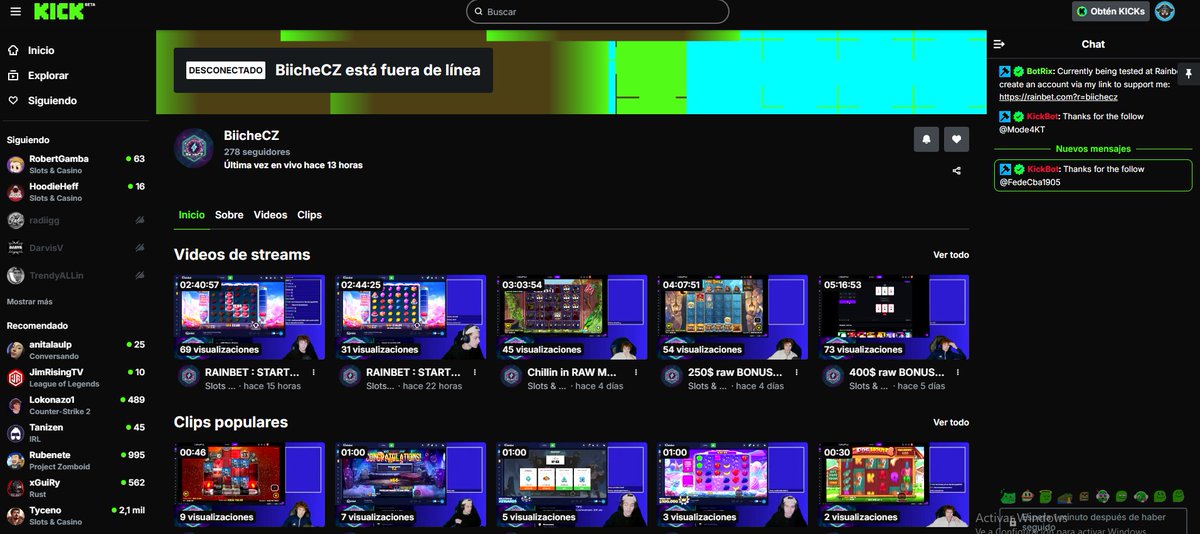Click the KICK logo
The height and width of the screenshot is (534, 1200).
(59, 11)
